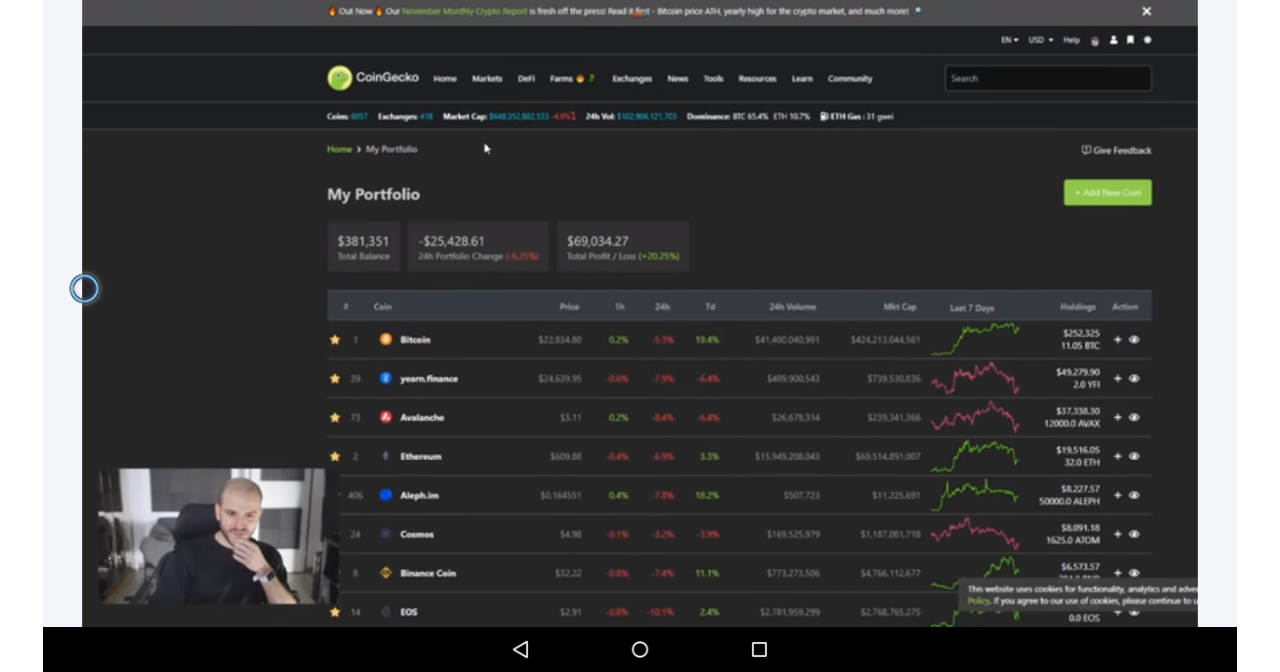Go to the Home navigation item
This screenshot has width=1280, height=672.
point(445,78)
